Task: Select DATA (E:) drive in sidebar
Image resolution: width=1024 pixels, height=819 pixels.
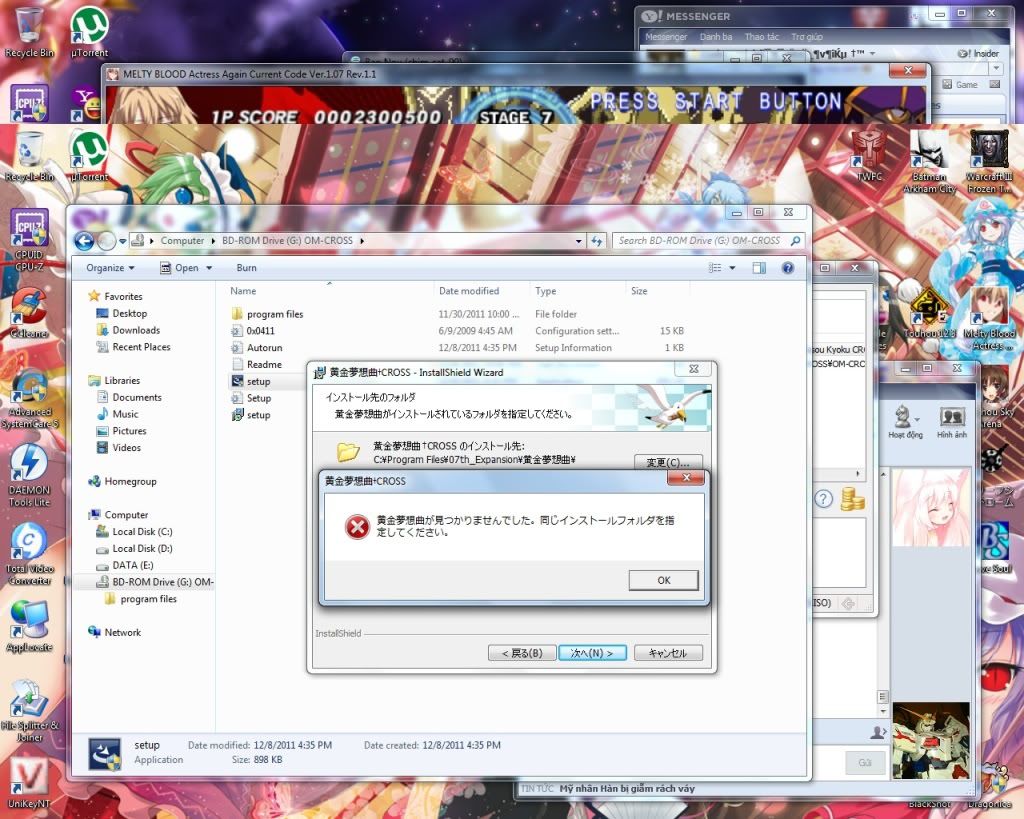Action: pyautogui.click(x=132, y=565)
